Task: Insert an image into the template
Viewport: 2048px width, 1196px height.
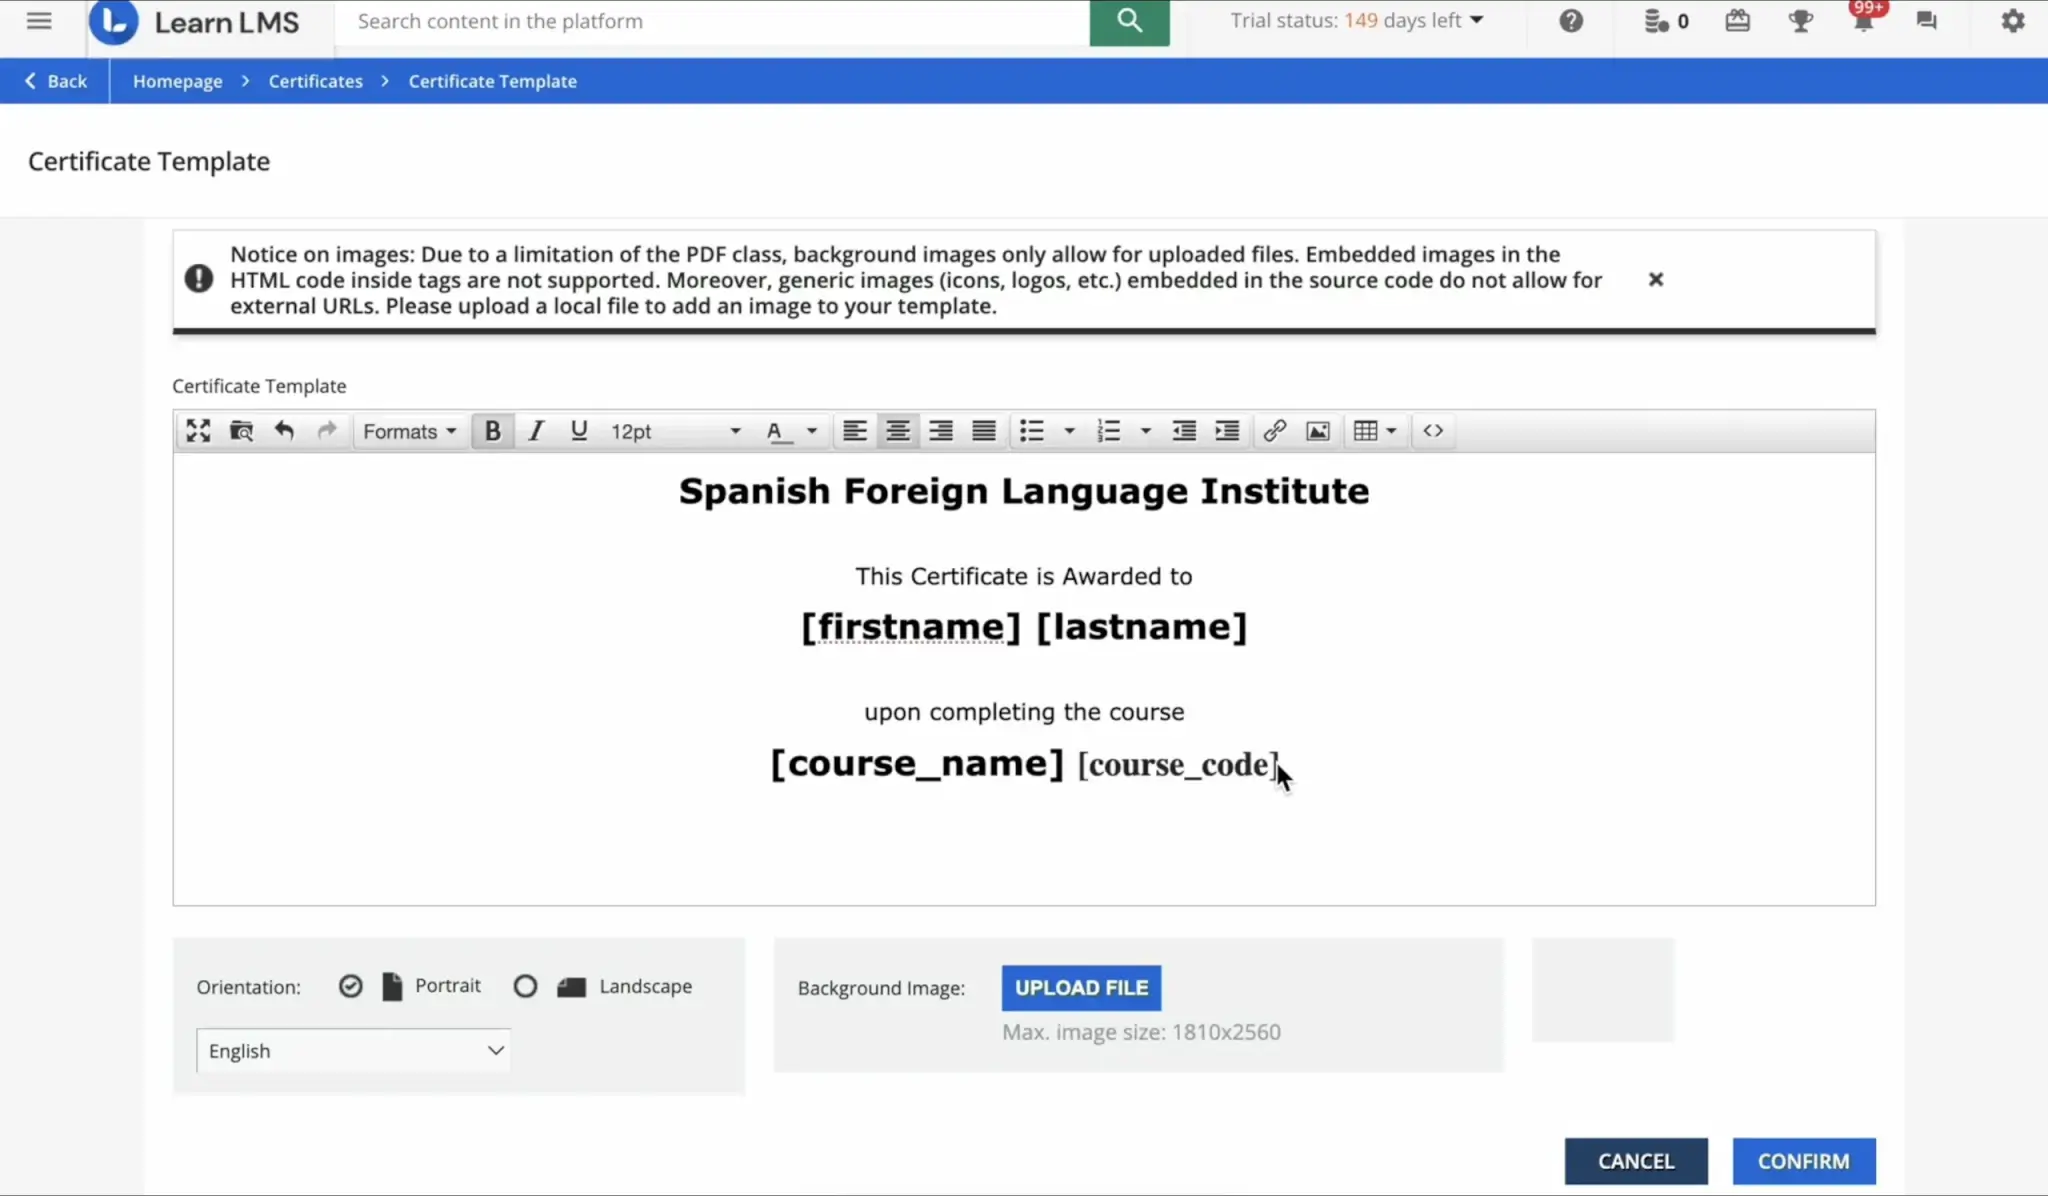Action: pos(1317,430)
